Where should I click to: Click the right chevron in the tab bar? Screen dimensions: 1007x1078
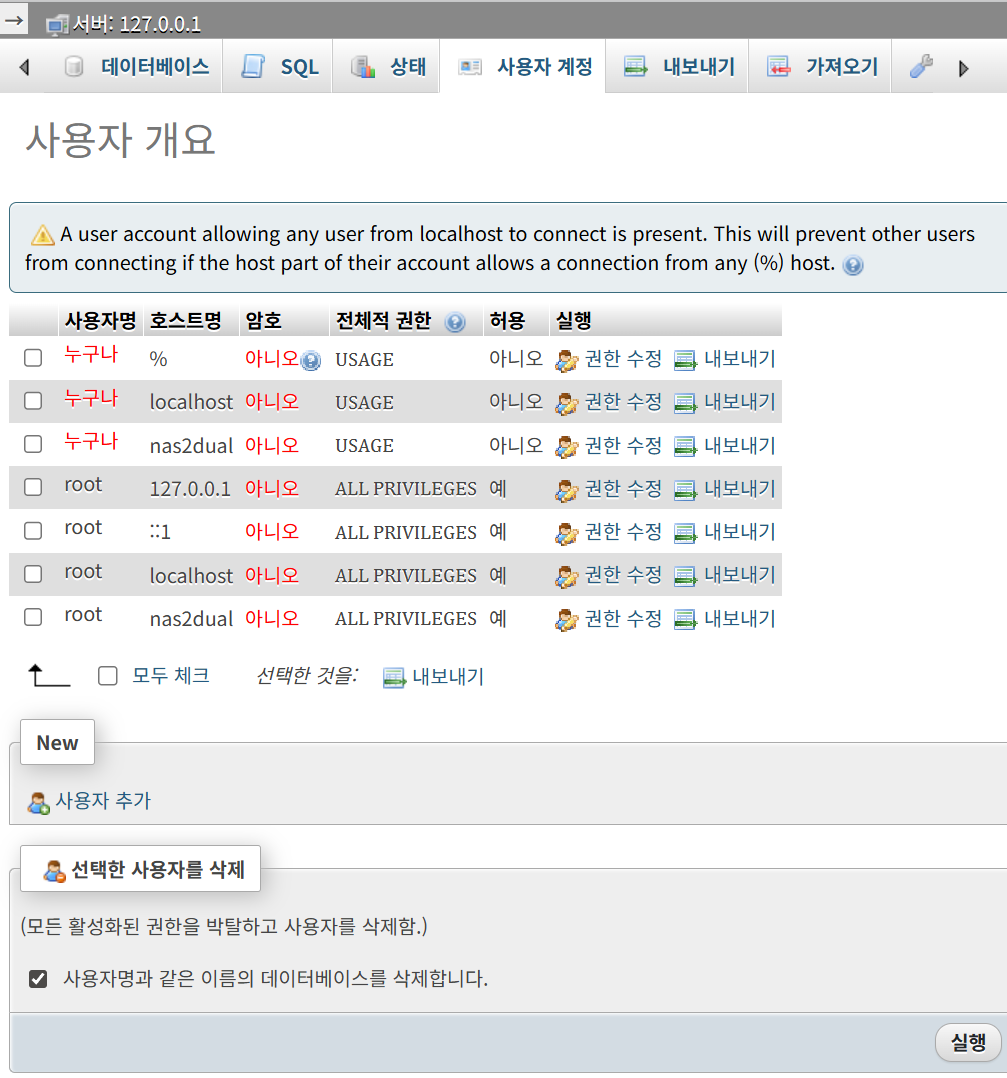(963, 66)
